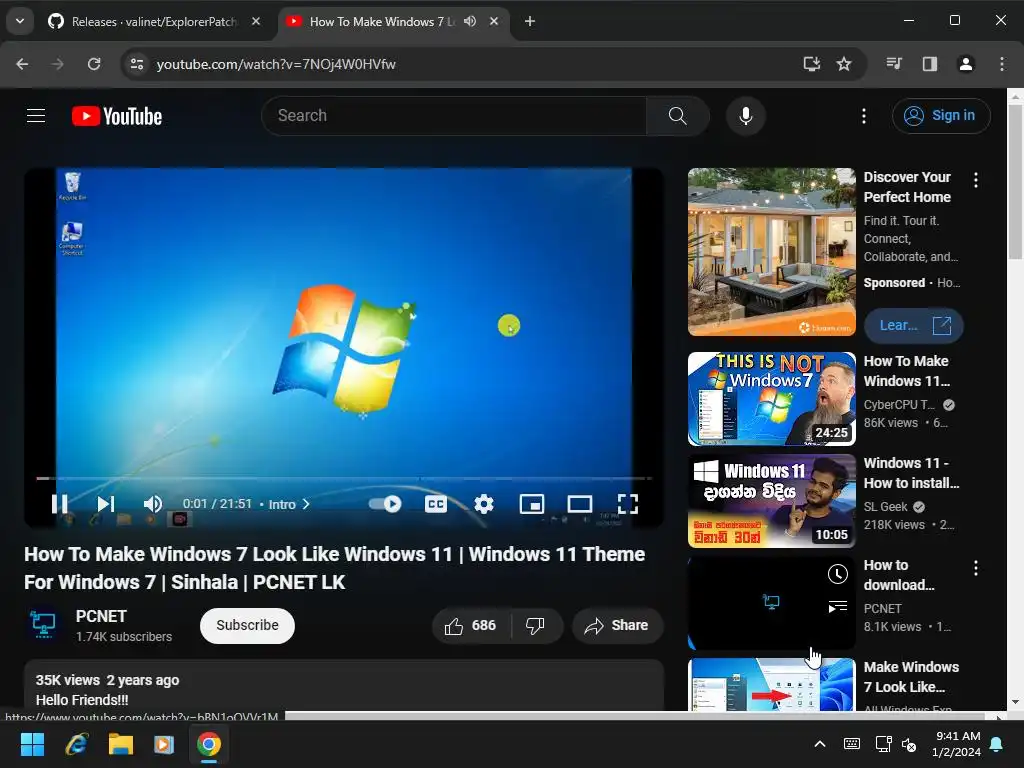View site information icon in address bar
The image size is (1024, 768).
pyautogui.click(x=136, y=64)
